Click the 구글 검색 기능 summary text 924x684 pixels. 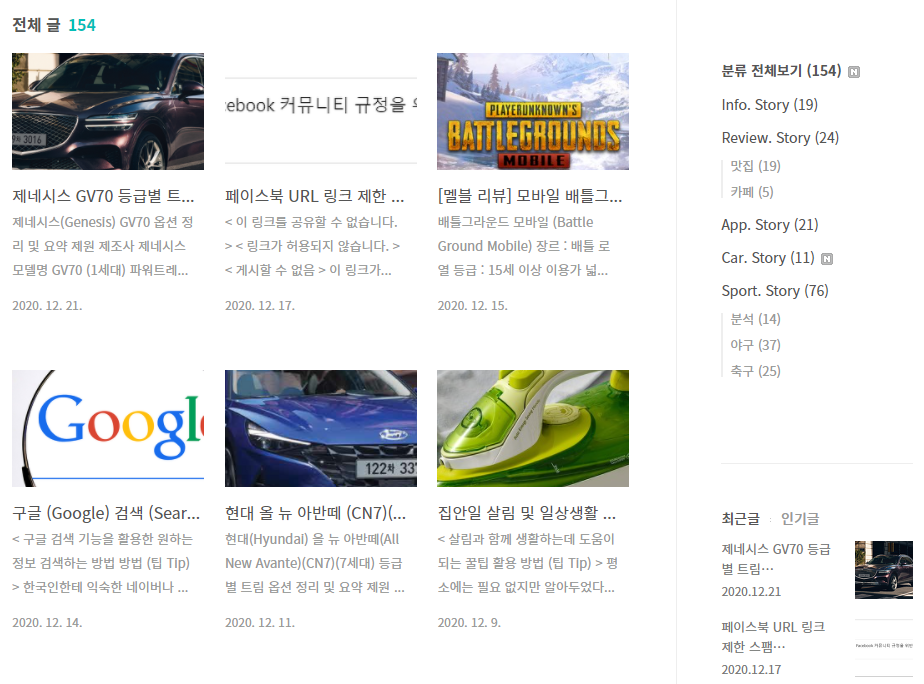103,563
